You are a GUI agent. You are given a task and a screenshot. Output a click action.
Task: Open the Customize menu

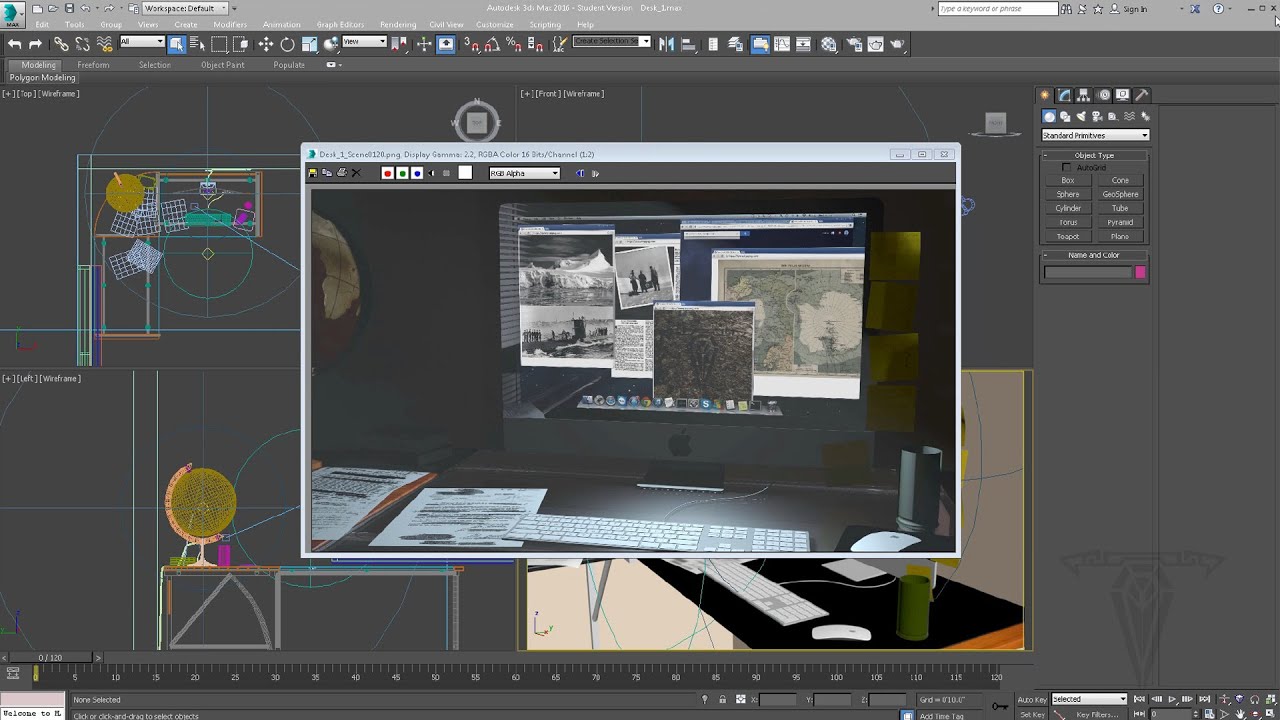coord(494,24)
